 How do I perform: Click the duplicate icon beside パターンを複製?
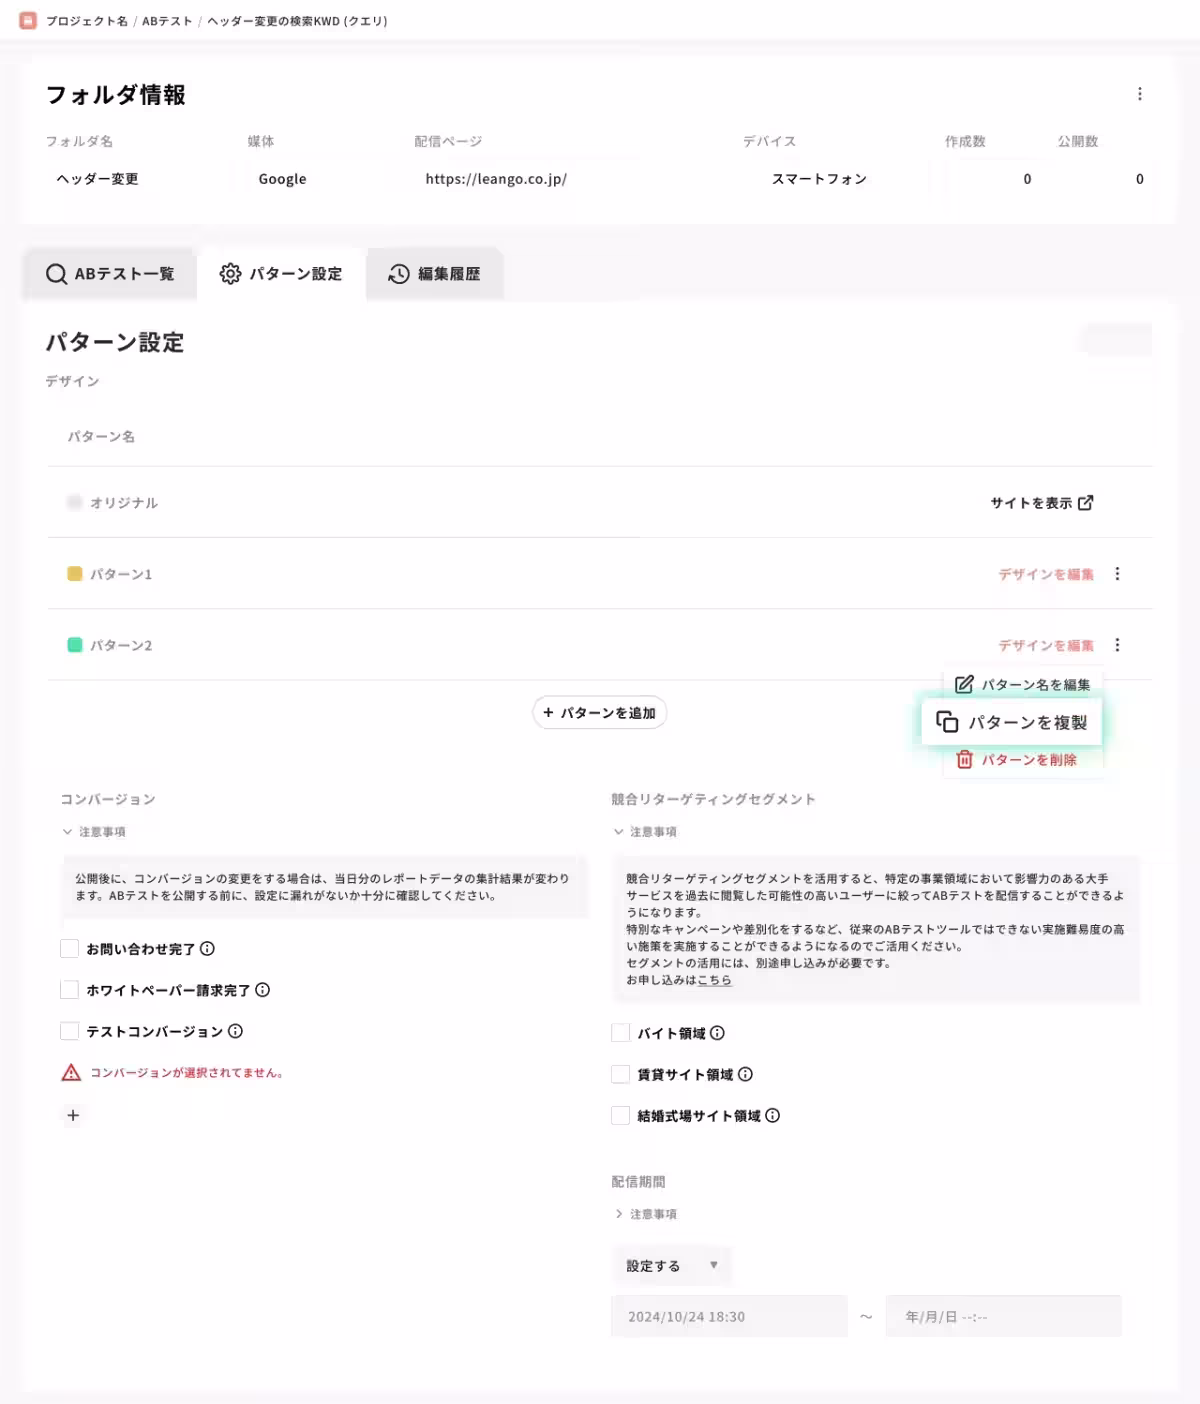[x=947, y=720]
